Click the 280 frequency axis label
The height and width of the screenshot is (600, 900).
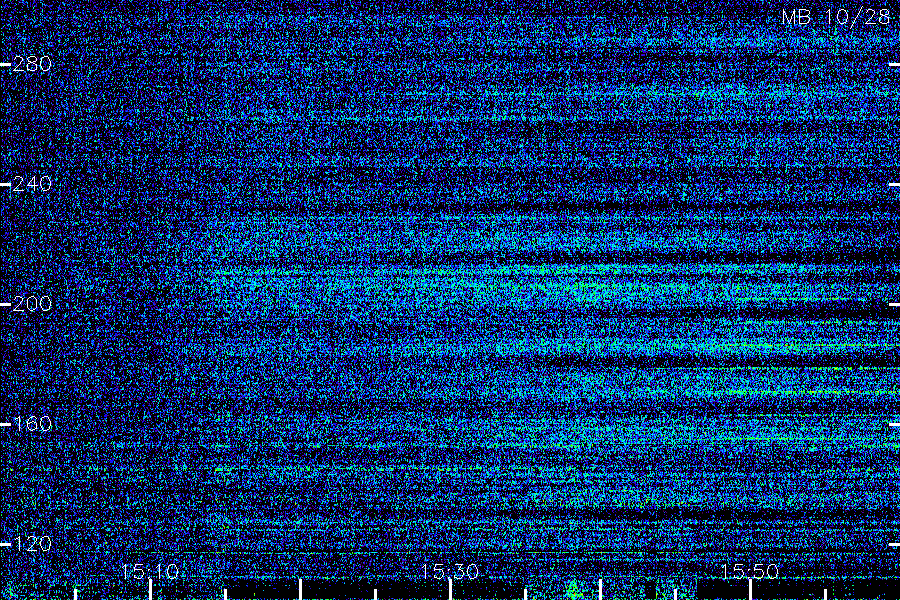[x=32, y=64]
